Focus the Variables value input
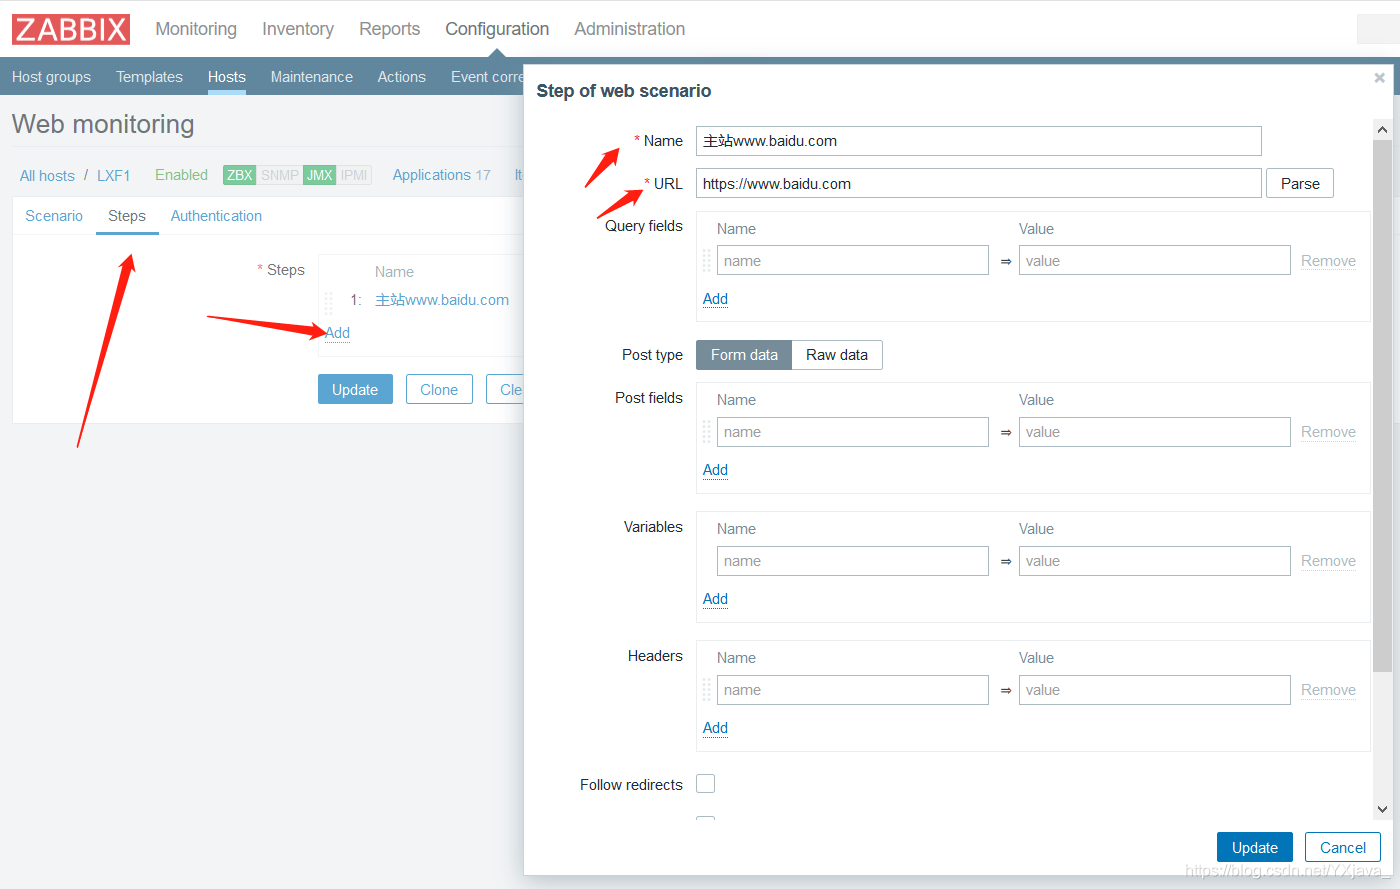The width and height of the screenshot is (1400, 889). tap(1155, 561)
